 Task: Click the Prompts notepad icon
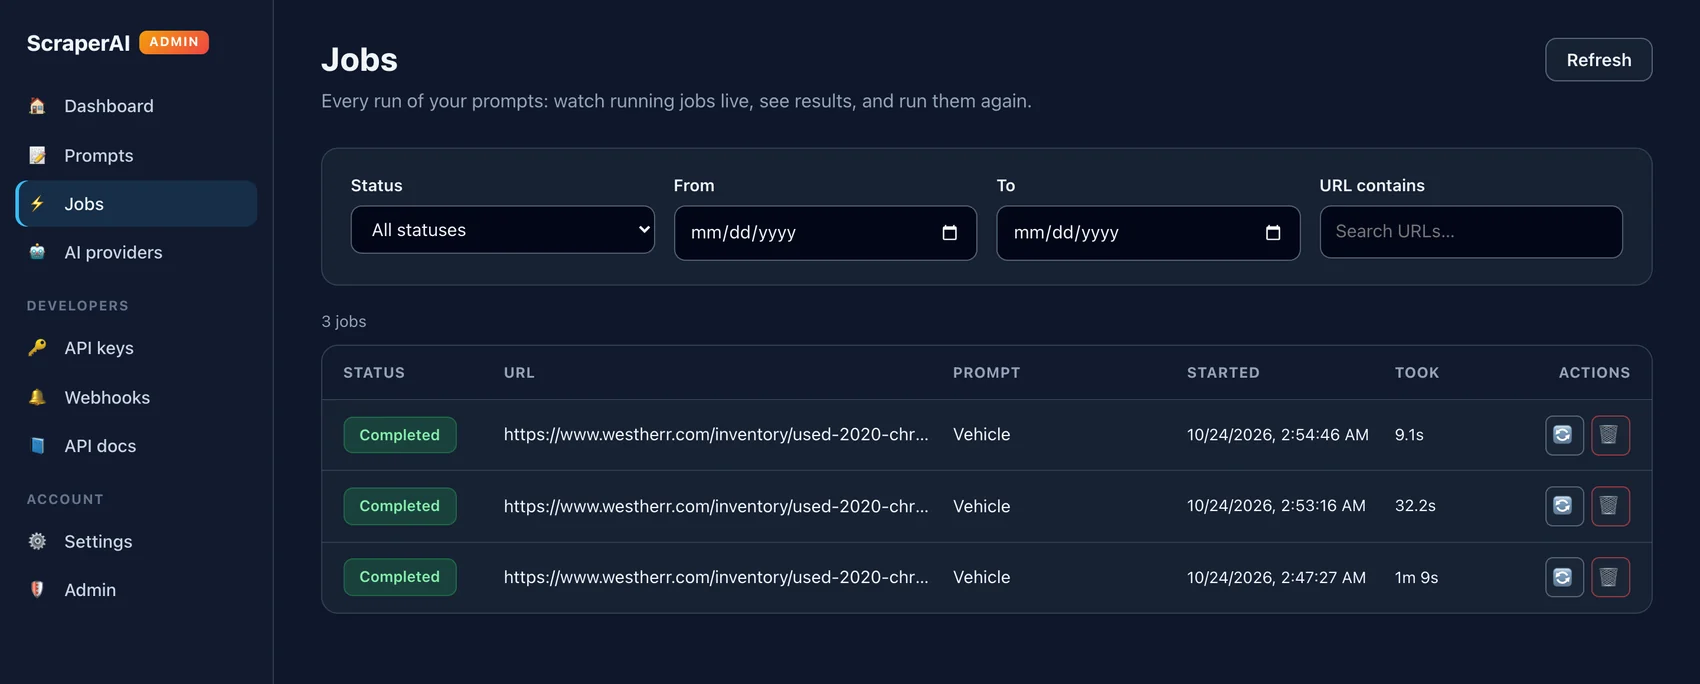coord(37,155)
